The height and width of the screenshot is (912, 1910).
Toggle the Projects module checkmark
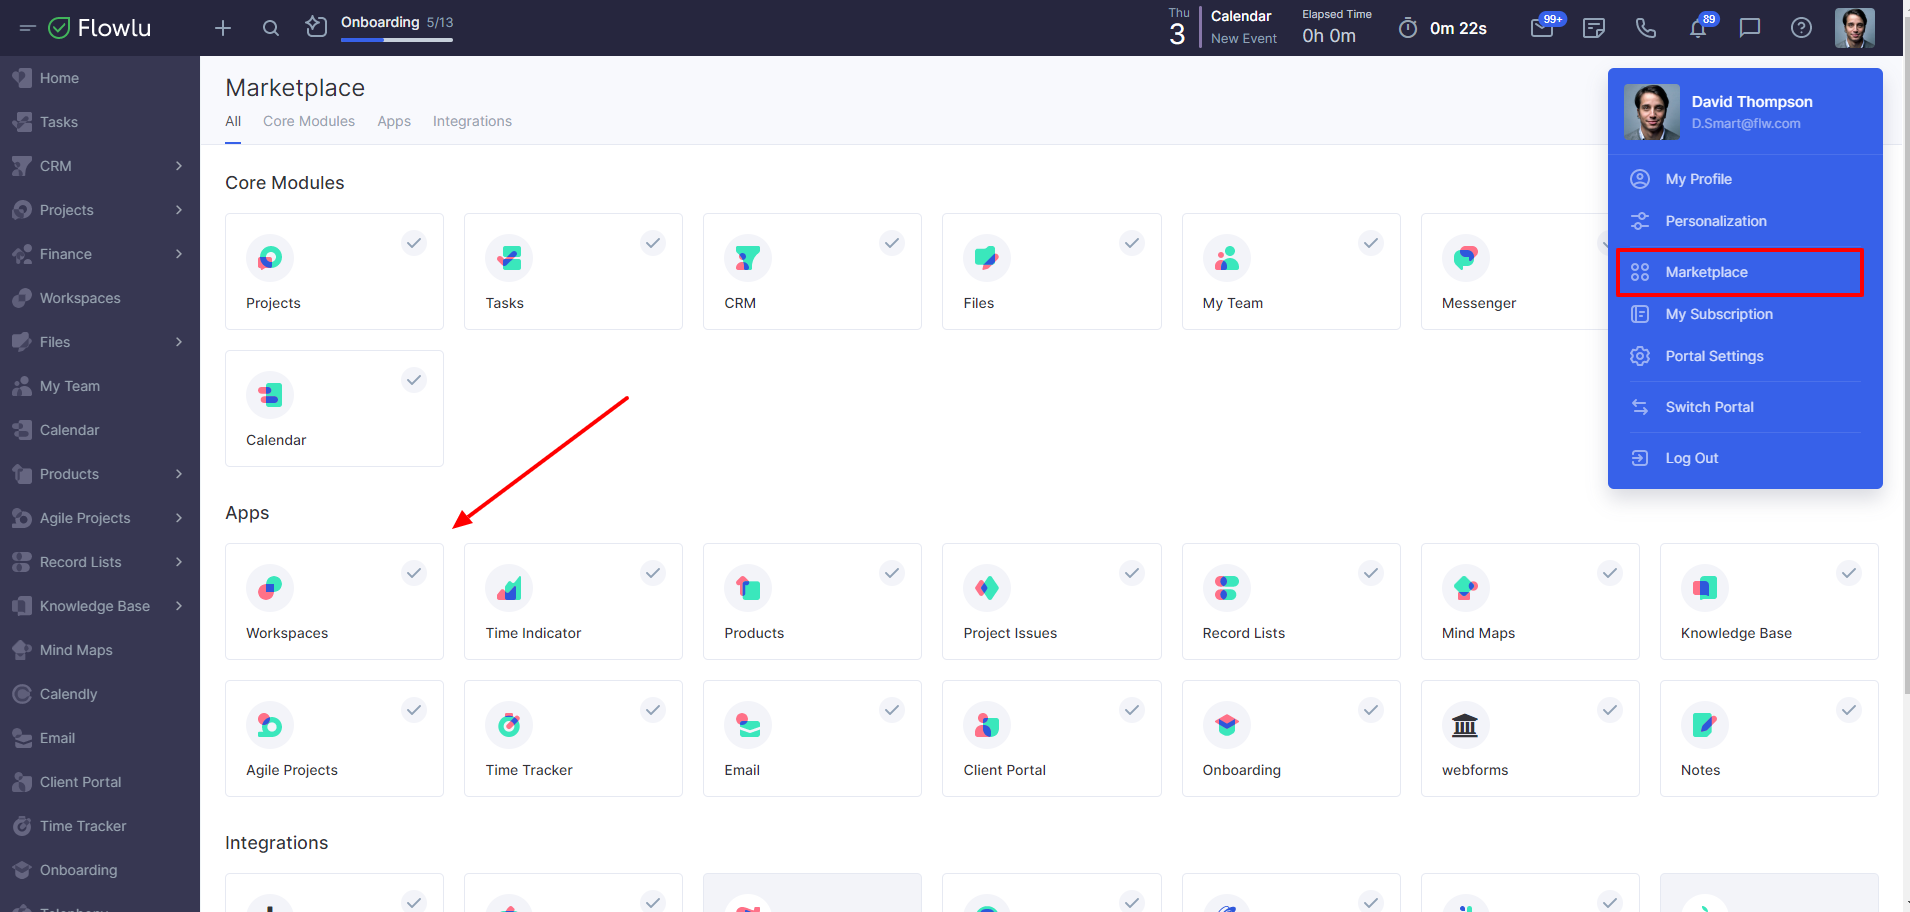pos(414,243)
